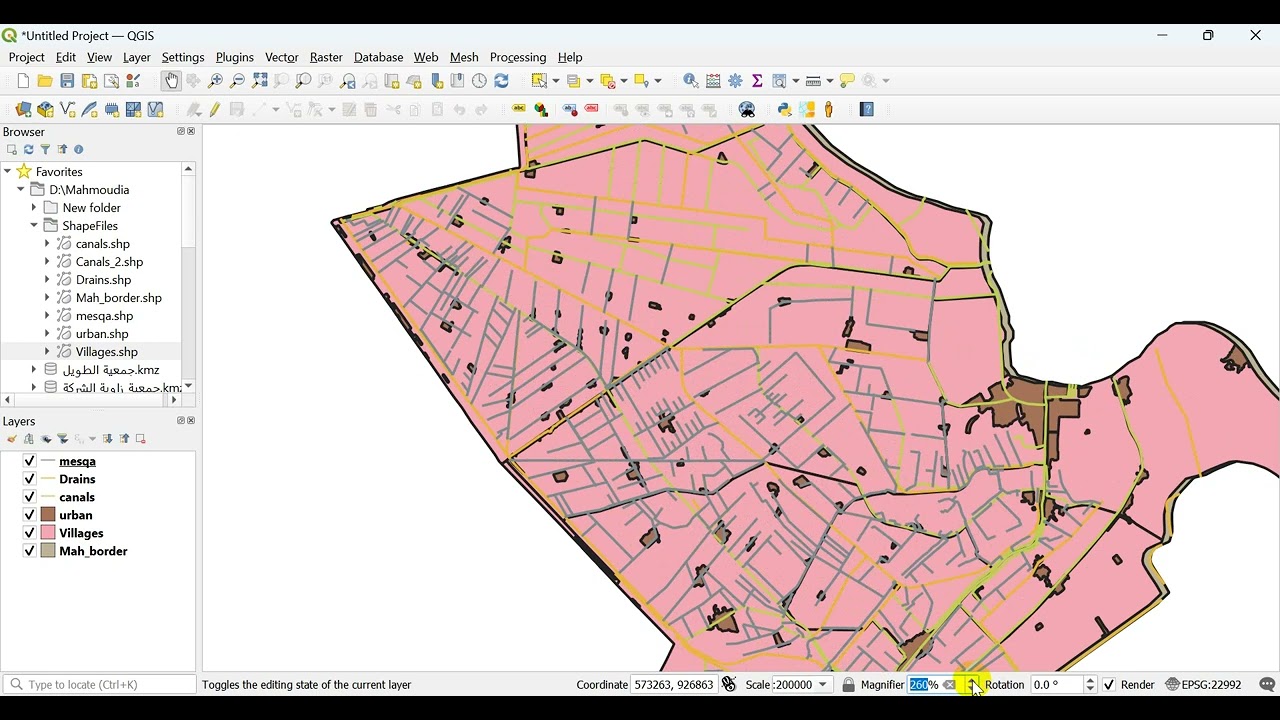
Task: Open Layer Styling brush icon in Layers panel
Action: click(x=12, y=439)
